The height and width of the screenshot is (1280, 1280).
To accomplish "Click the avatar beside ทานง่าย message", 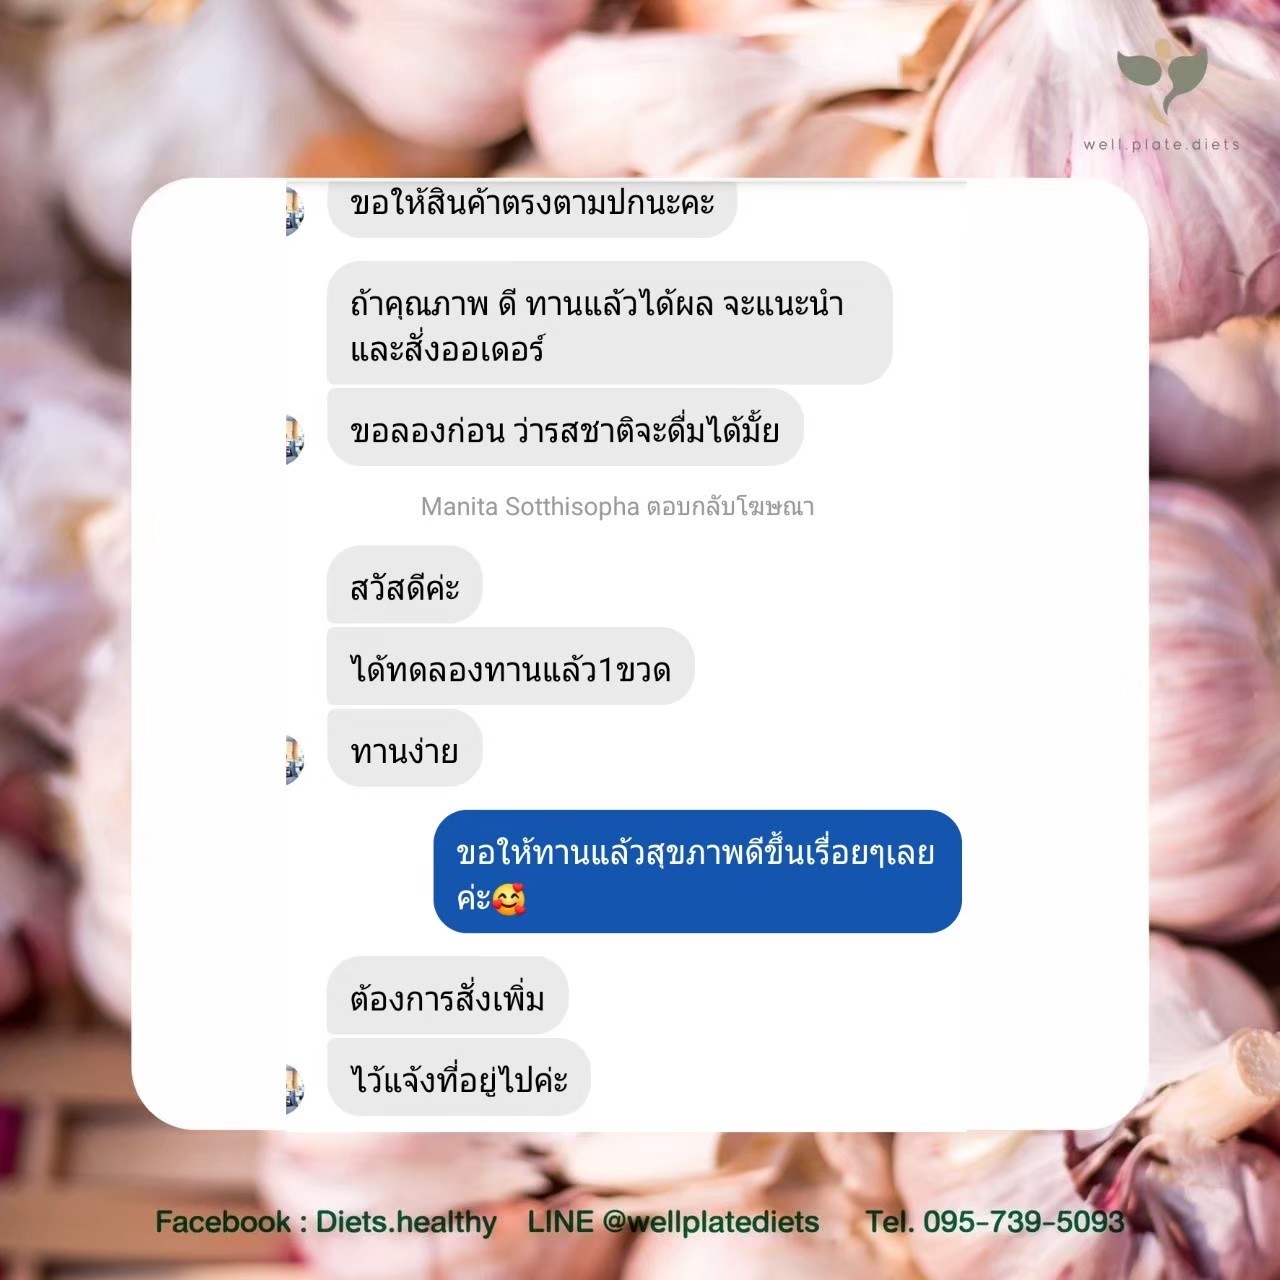I will pyautogui.click(x=295, y=760).
